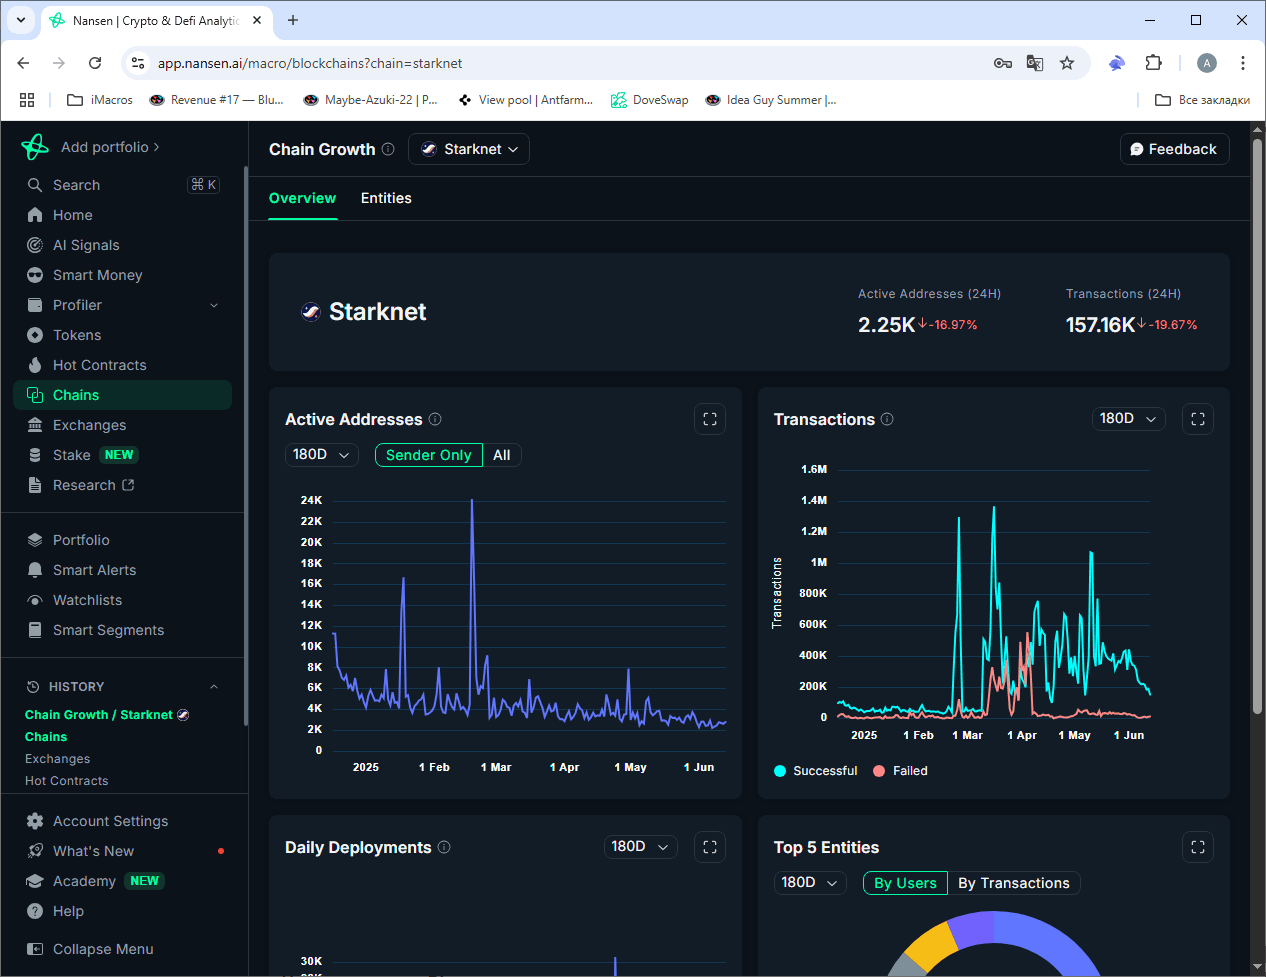
Task: Select Sender Only address filter
Action: 428,455
